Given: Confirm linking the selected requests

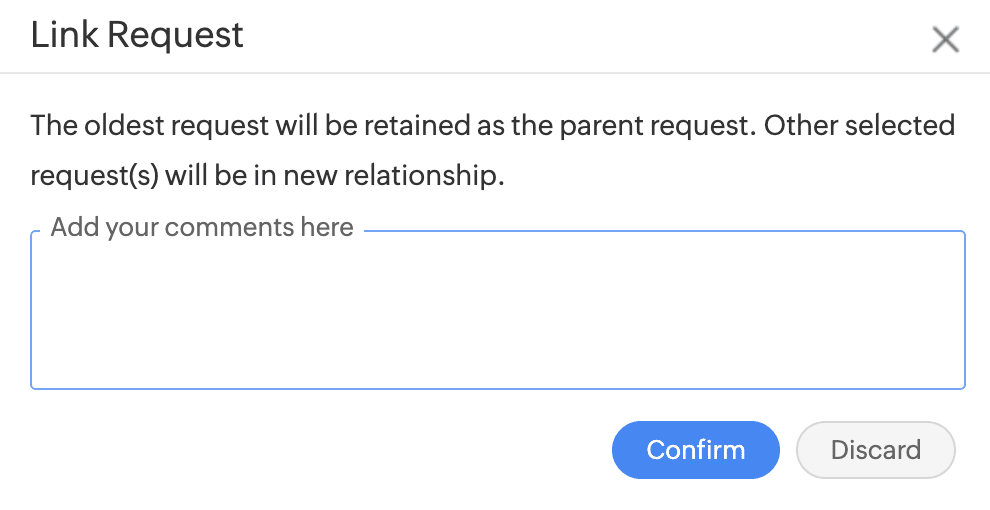Looking at the screenshot, I should (x=695, y=450).
